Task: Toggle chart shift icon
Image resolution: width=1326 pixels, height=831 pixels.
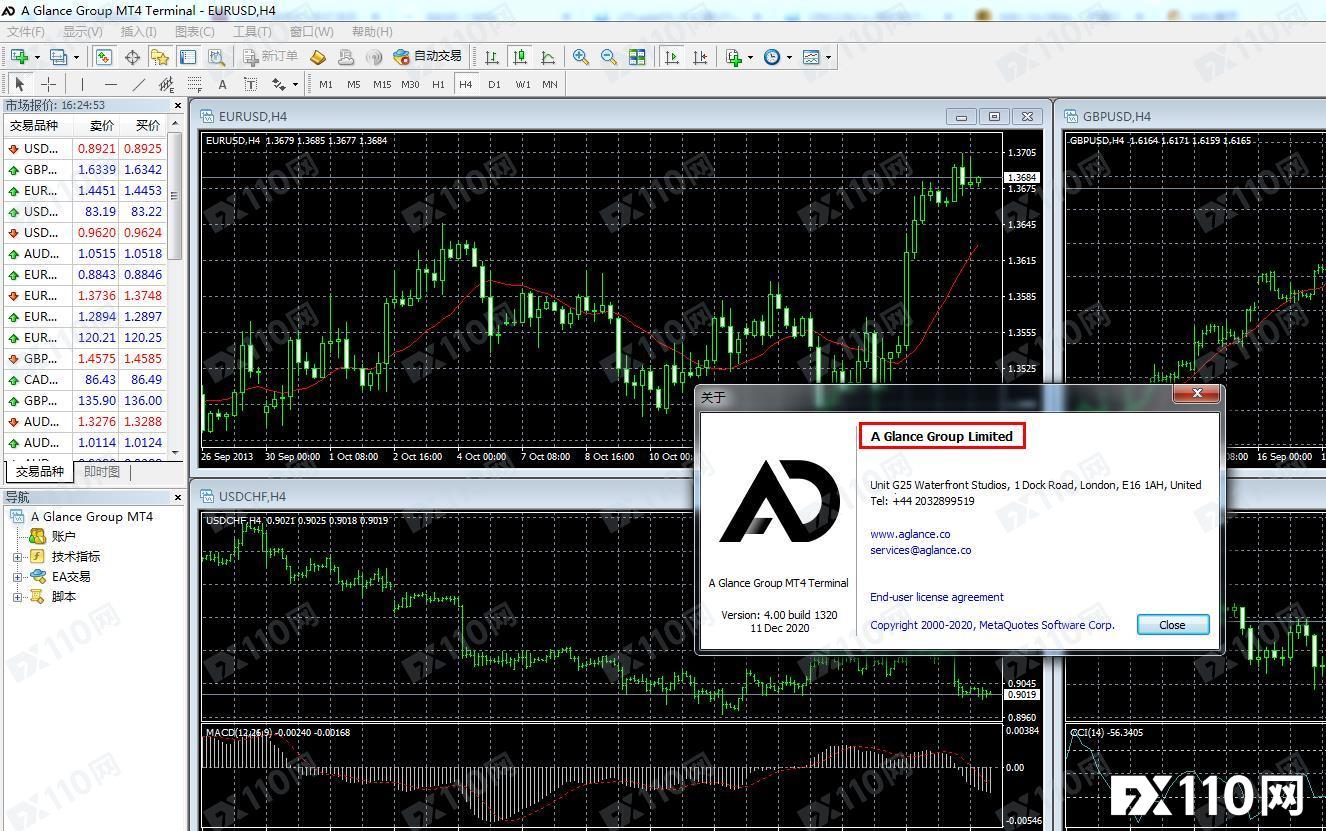Action: tap(700, 57)
